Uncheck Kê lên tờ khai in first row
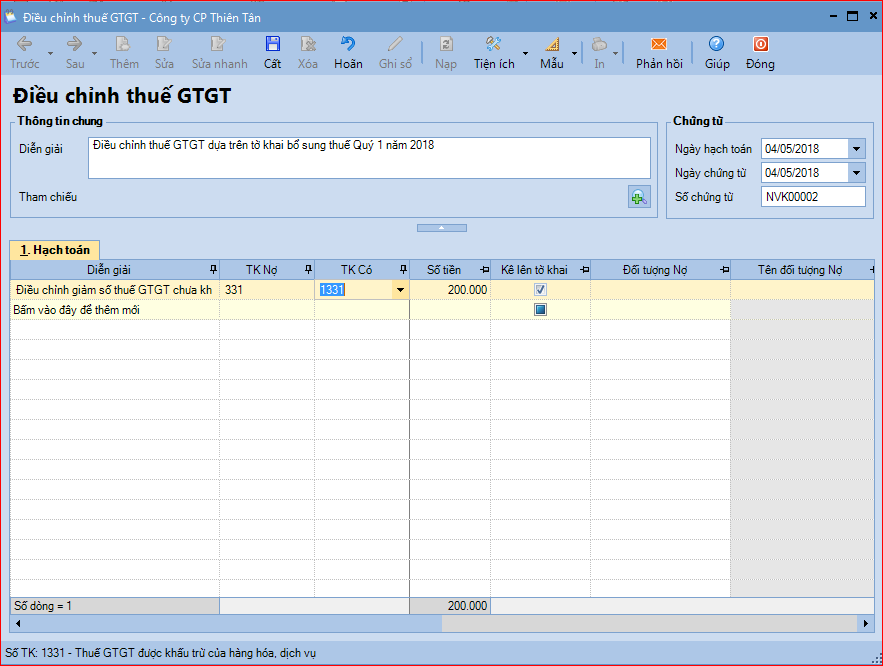 [540, 290]
